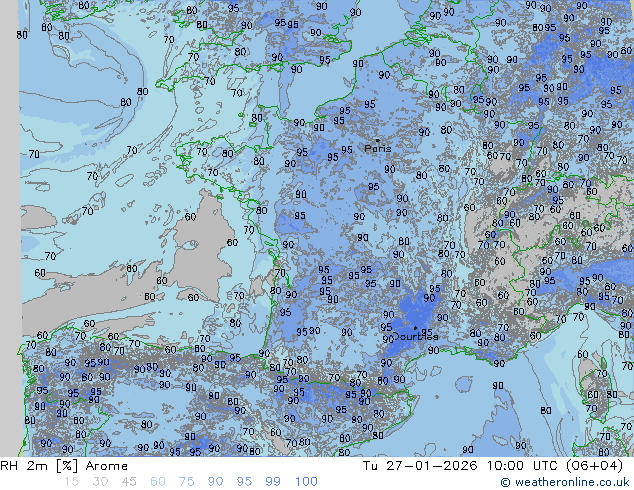Click legend value 15
Image resolution: width=634 pixels, height=490 pixels.
pos(71,482)
